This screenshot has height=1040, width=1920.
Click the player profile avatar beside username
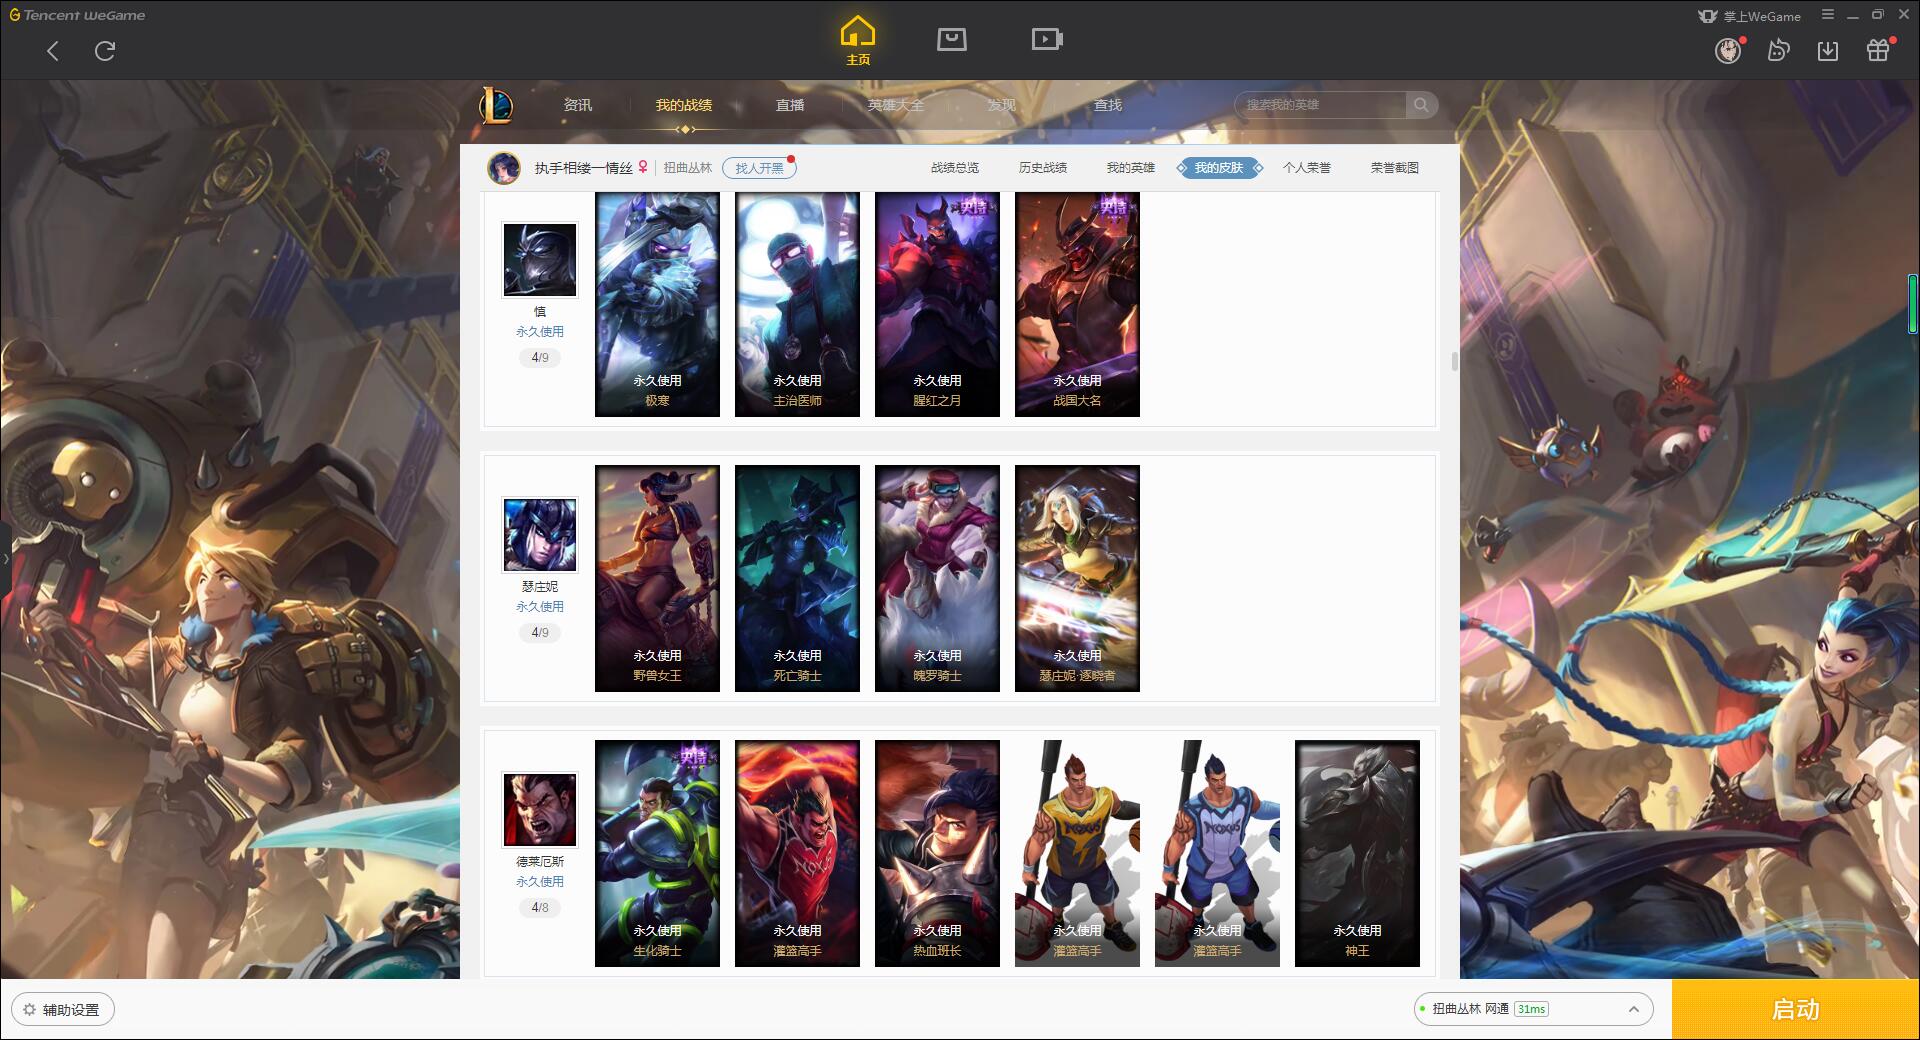point(504,168)
